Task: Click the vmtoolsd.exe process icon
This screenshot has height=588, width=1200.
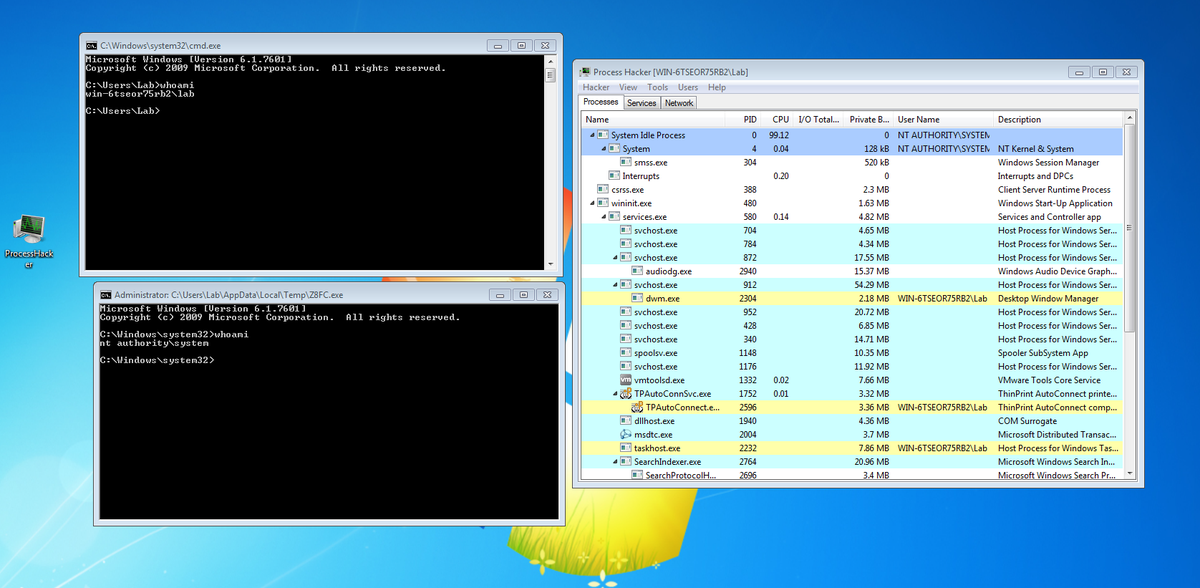Action: 626,380
